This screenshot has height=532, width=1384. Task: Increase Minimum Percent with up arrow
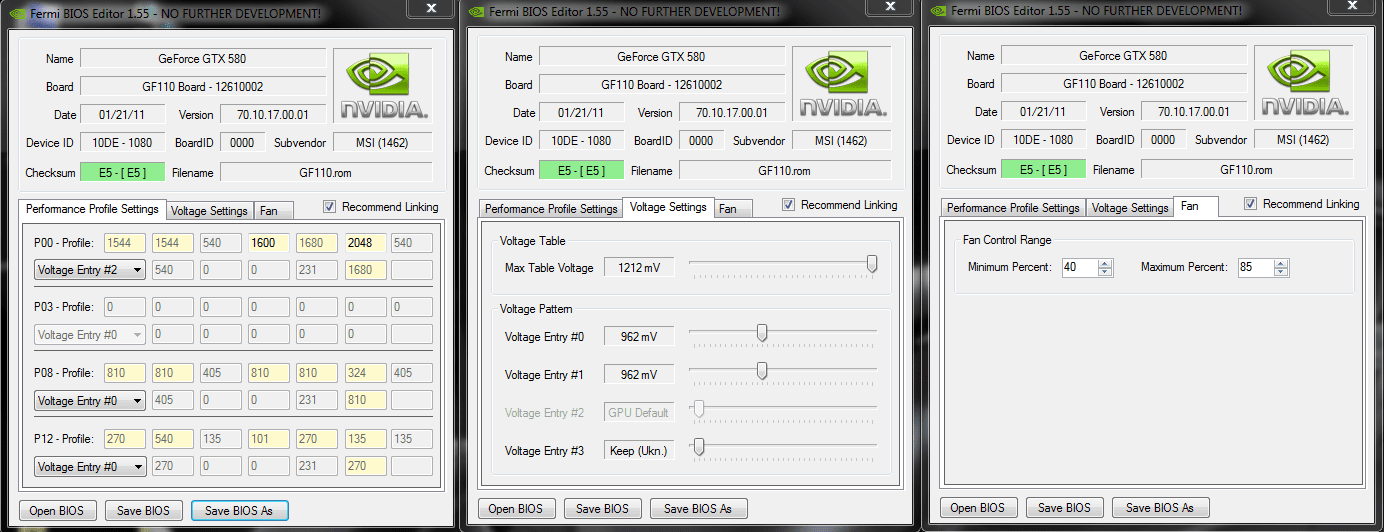coord(1104,263)
